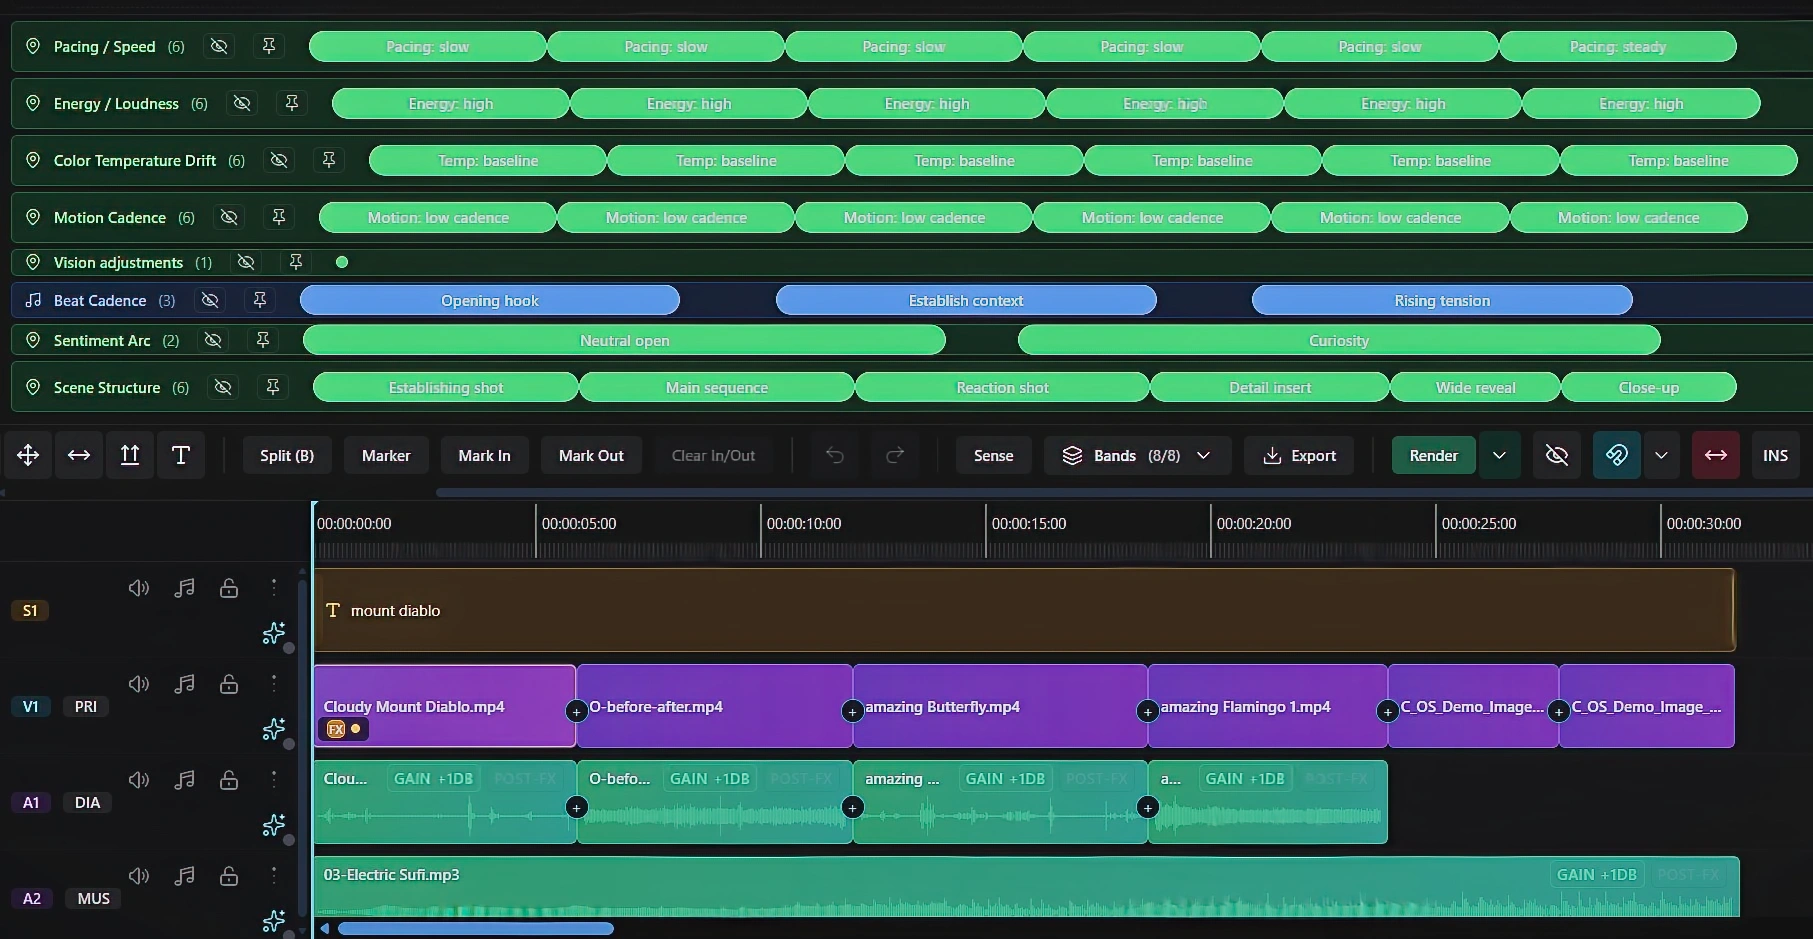Screen dimensions: 1813x939
Task: Click the Text tool icon in toolbar
Action: tap(181, 456)
